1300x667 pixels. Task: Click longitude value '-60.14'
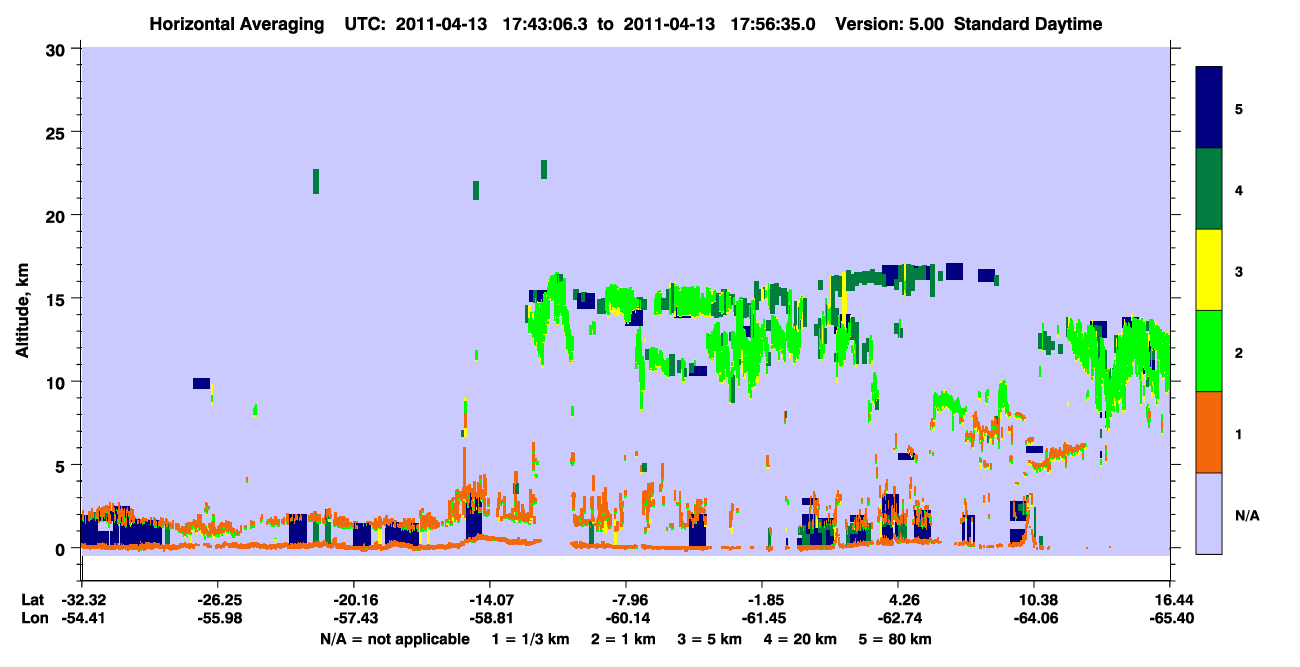coord(627,618)
